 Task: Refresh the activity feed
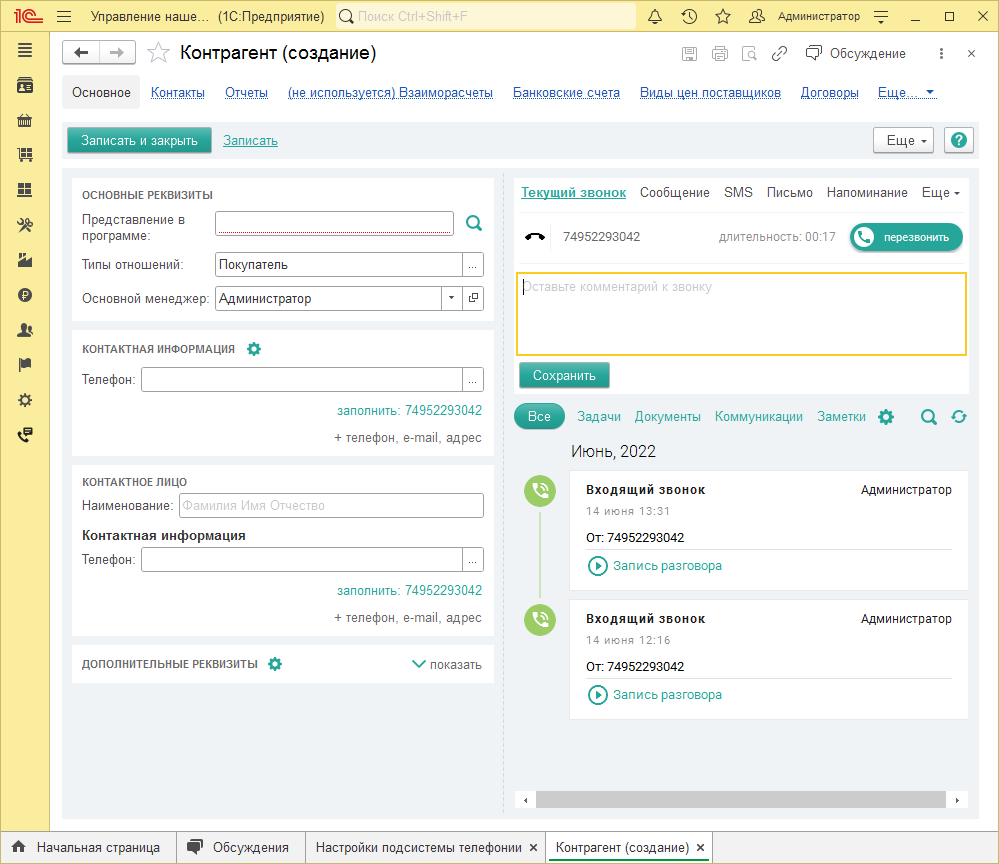coord(959,417)
